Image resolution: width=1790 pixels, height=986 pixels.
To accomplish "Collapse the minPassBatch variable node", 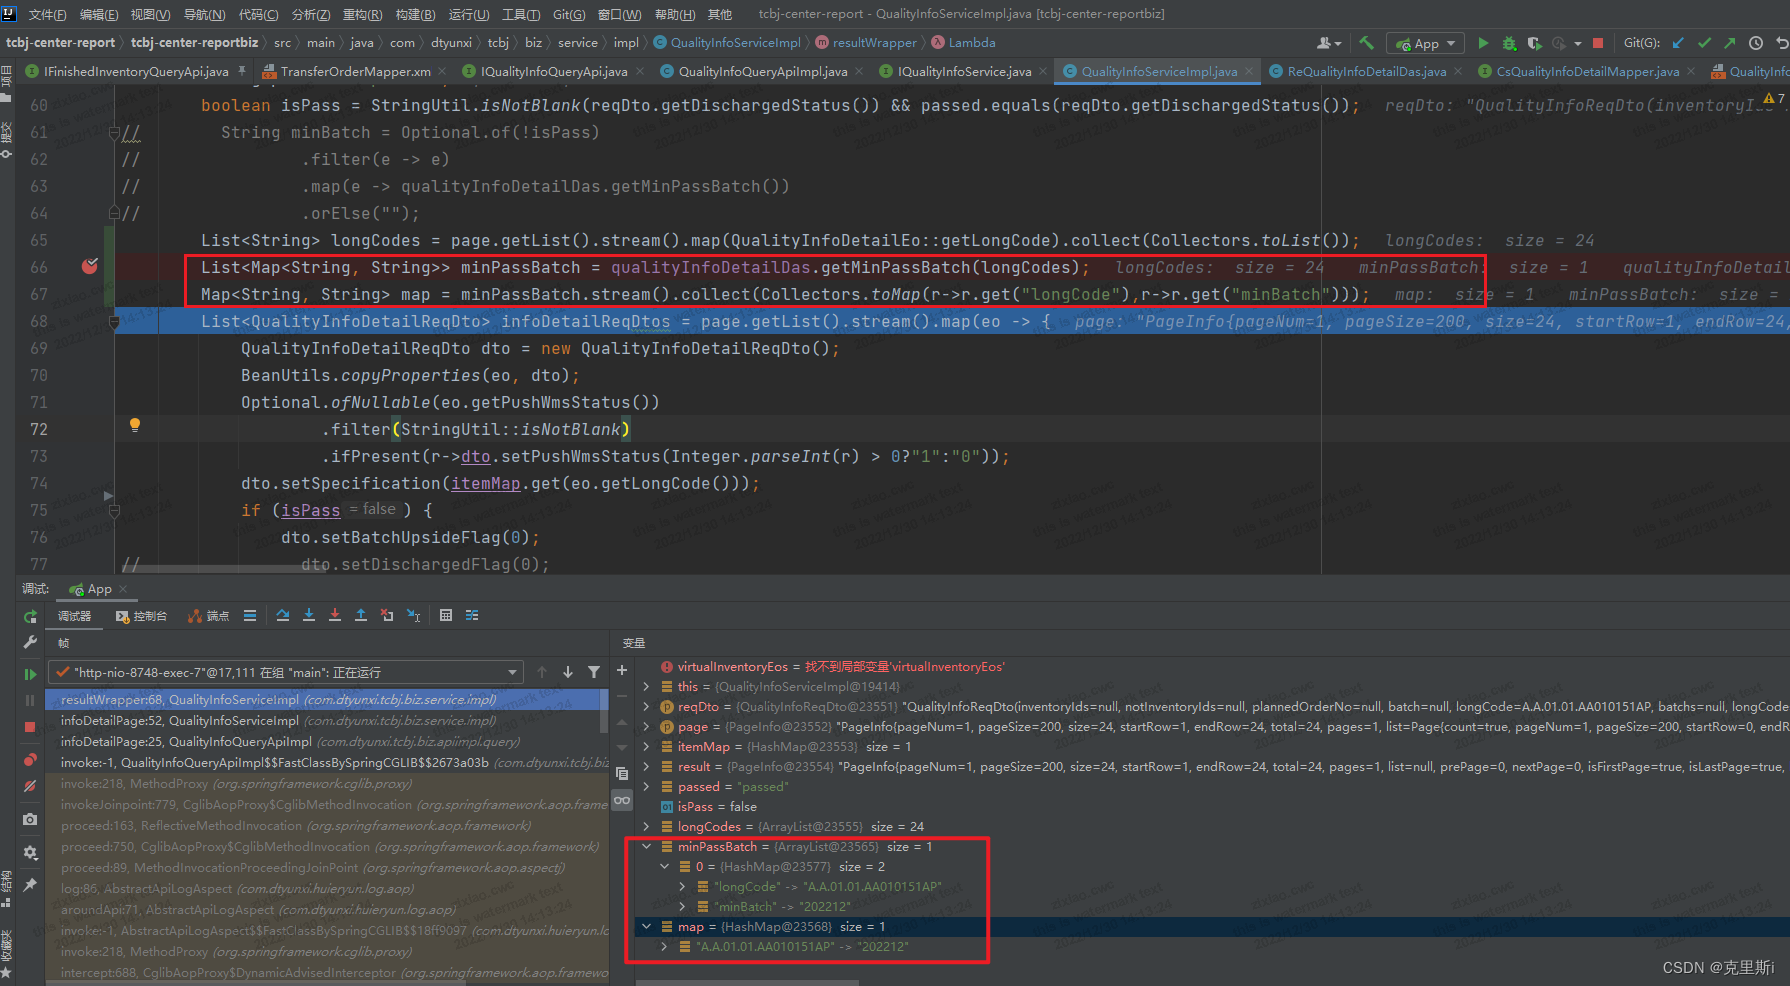I will pos(646,846).
